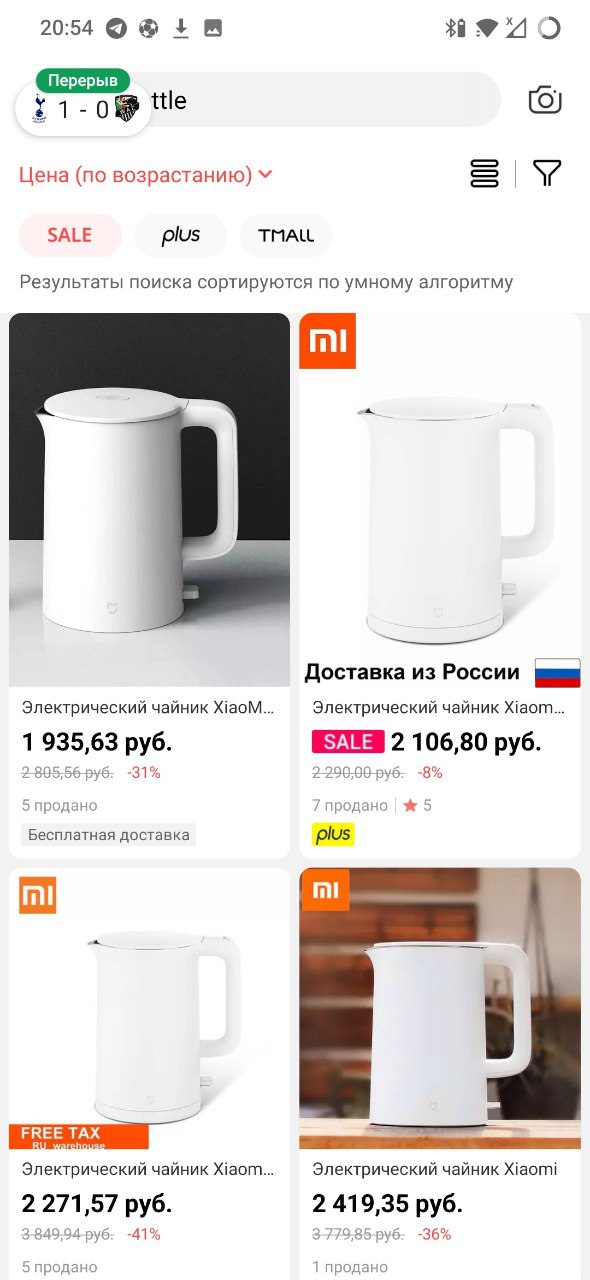This screenshot has height=1280, width=590.
Task: Tap the FREE TAX RU warehouse banner
Action: click(79, 1137)
